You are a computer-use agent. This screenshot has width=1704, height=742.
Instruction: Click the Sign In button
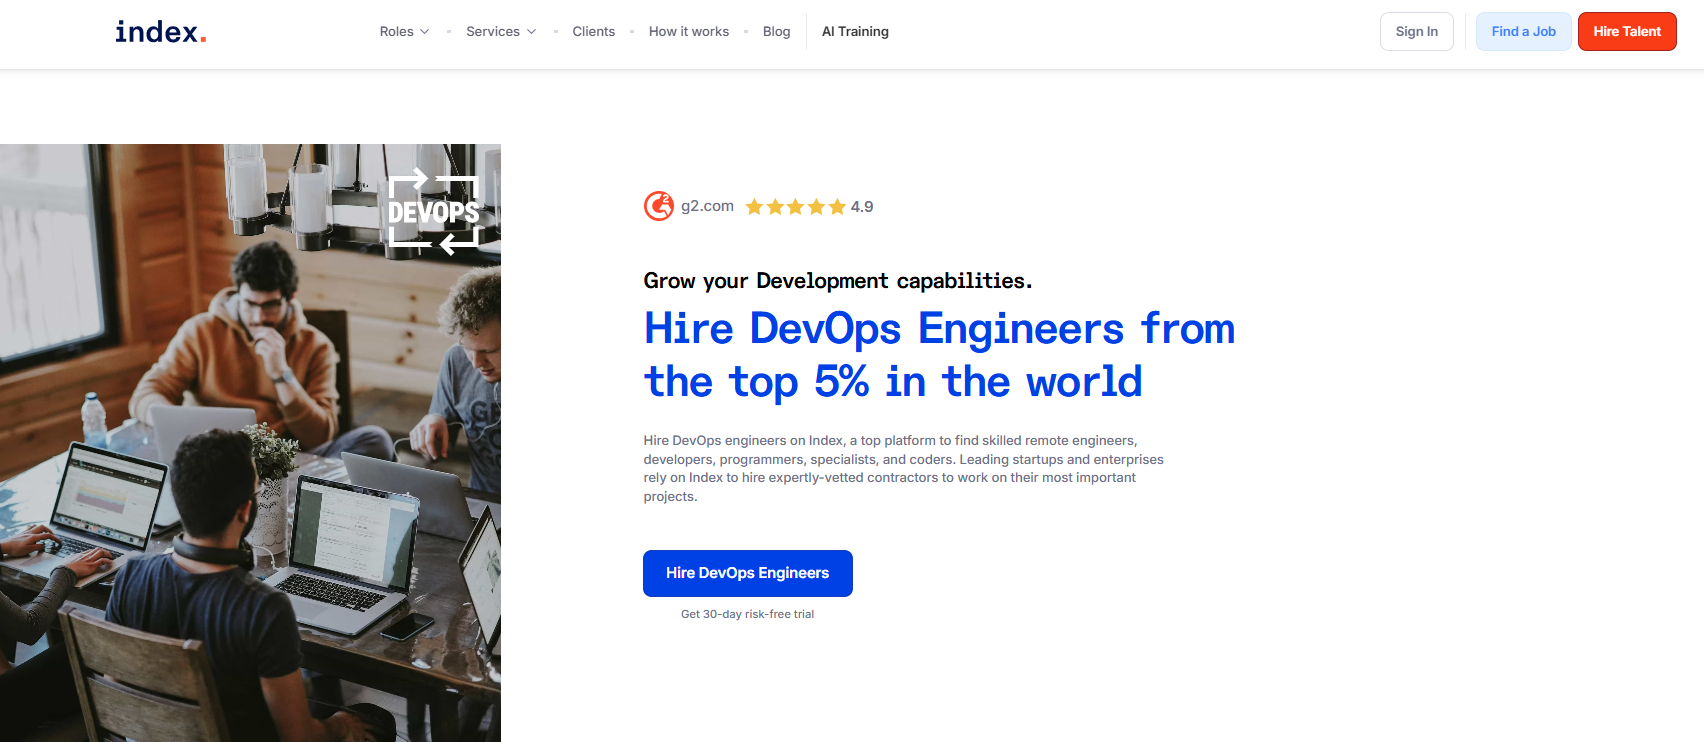(x=1416, y=32)
